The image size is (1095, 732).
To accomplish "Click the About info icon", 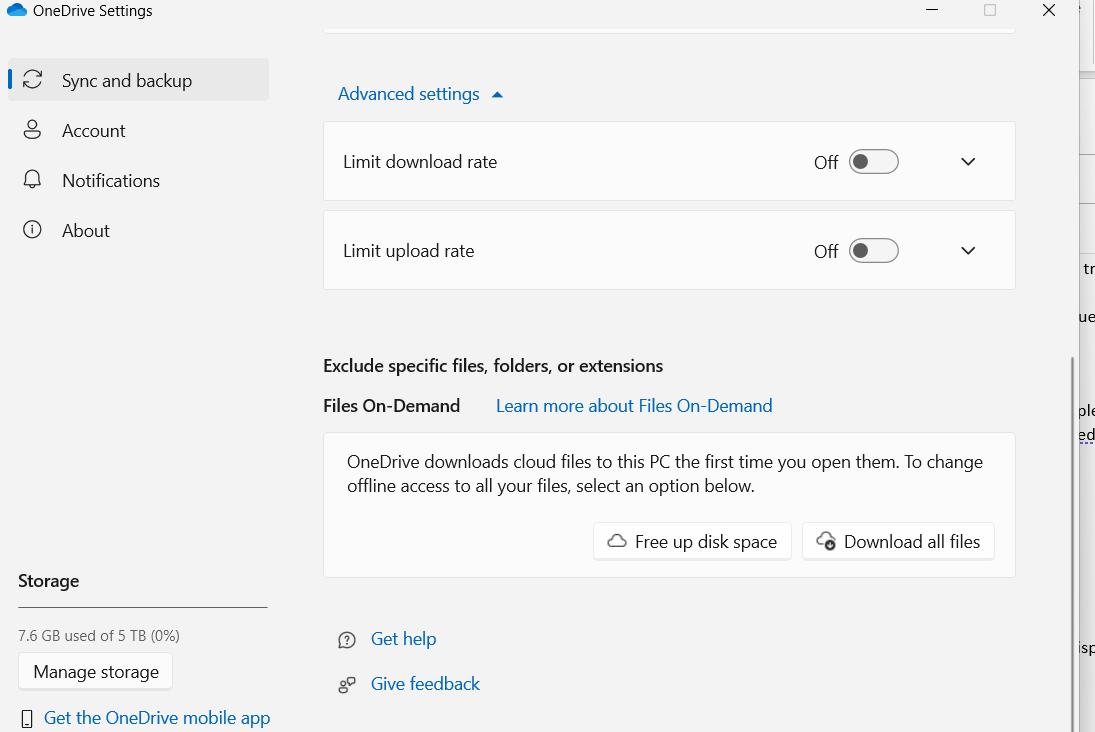I will pos(32,230).
